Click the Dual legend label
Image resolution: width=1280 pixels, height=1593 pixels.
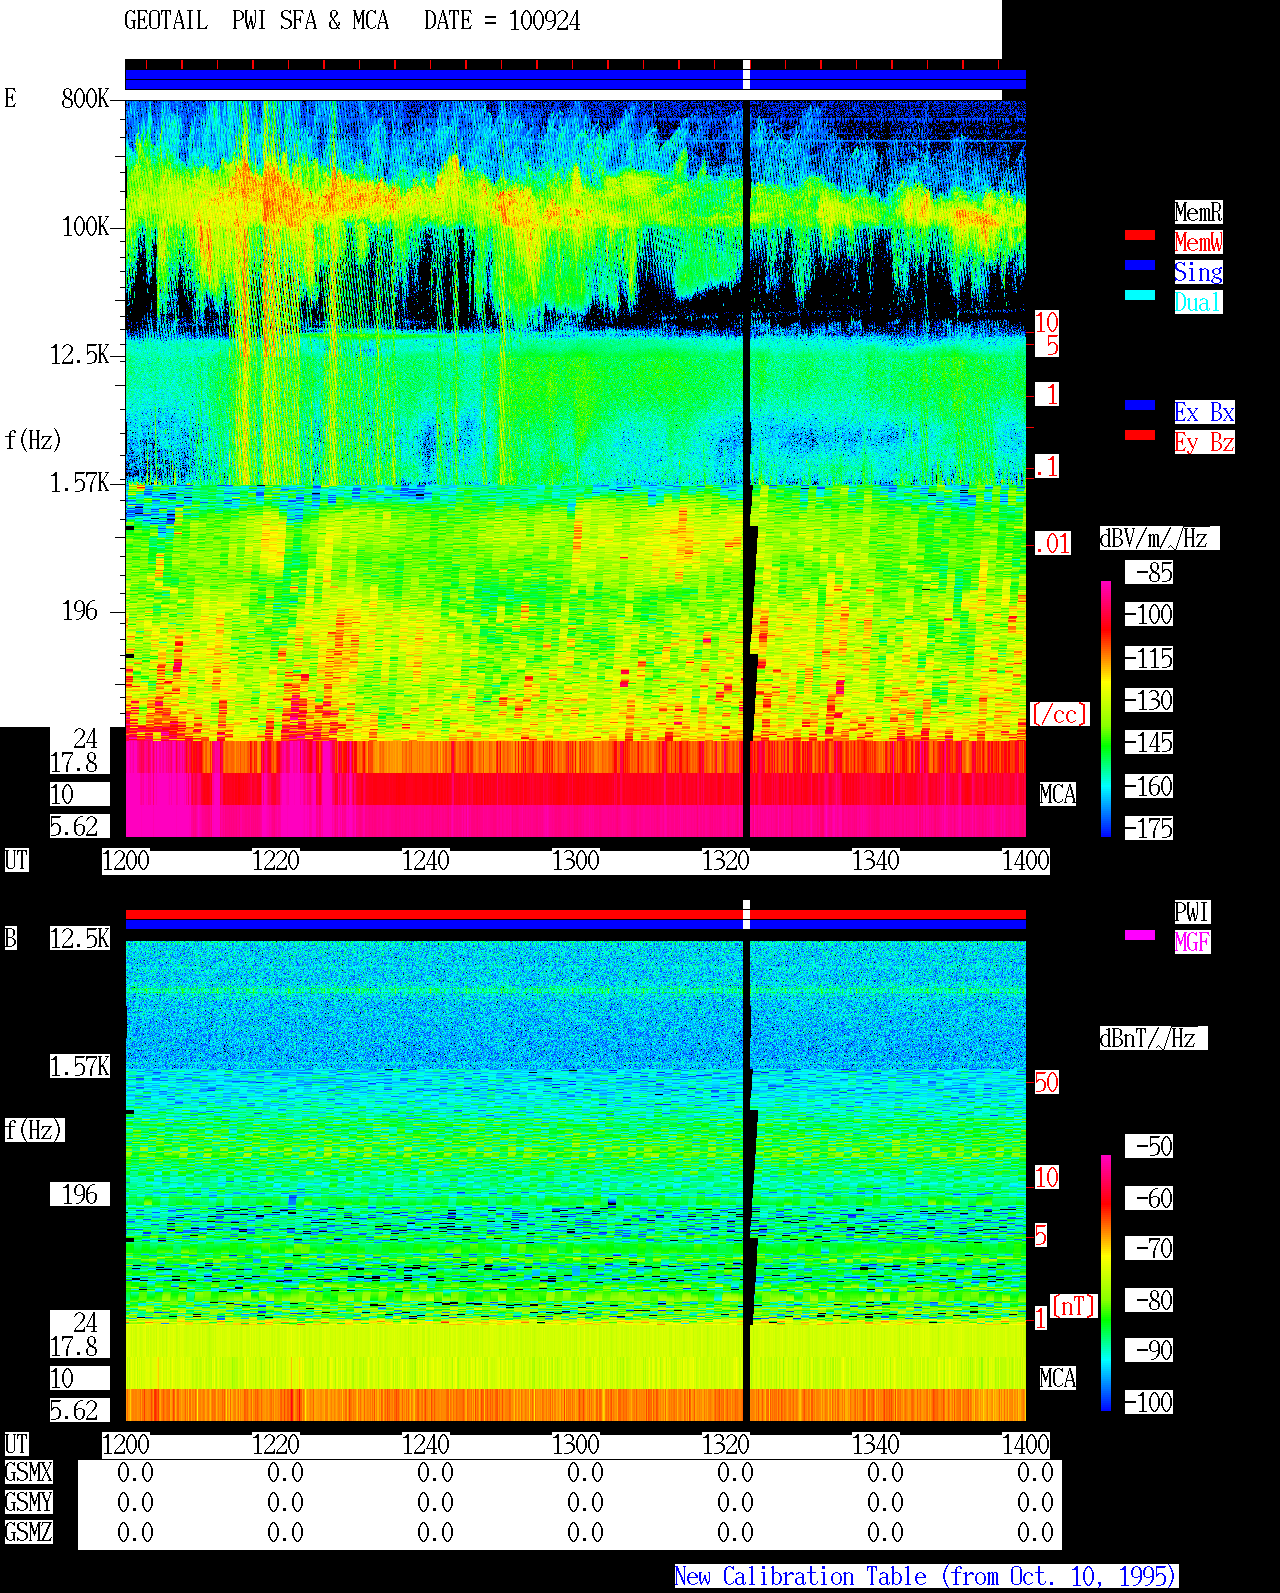tap(1198, 302)
